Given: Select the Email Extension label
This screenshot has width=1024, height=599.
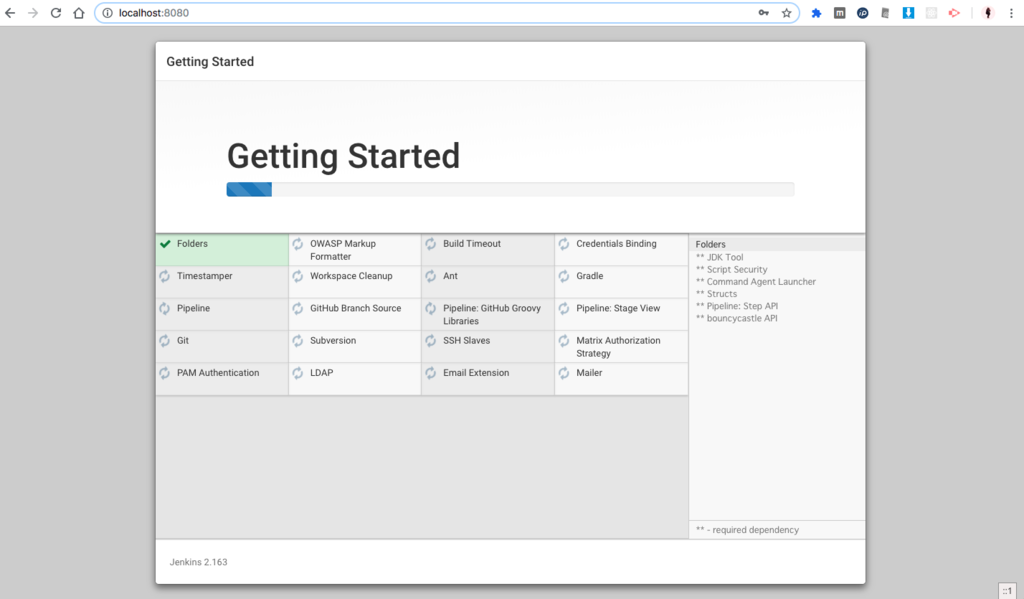Looking at the screenshot, I should coord(476,373).
